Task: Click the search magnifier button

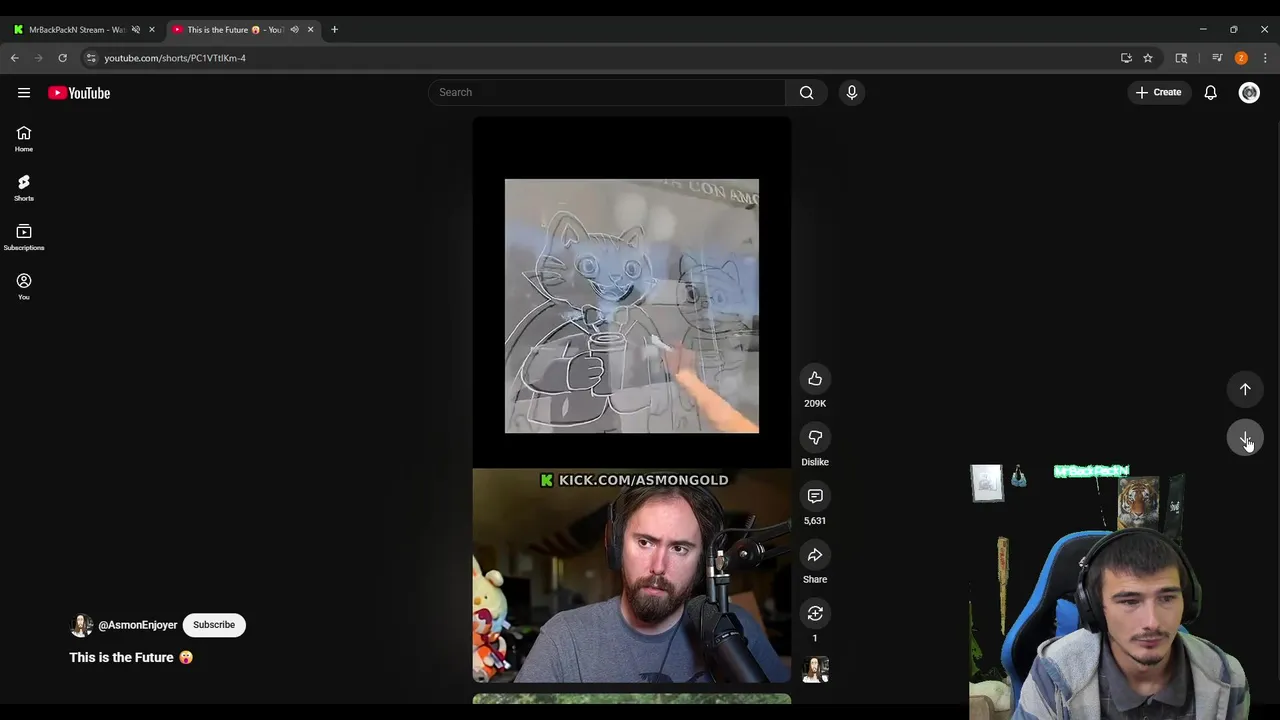Action: tap(806, 92)
